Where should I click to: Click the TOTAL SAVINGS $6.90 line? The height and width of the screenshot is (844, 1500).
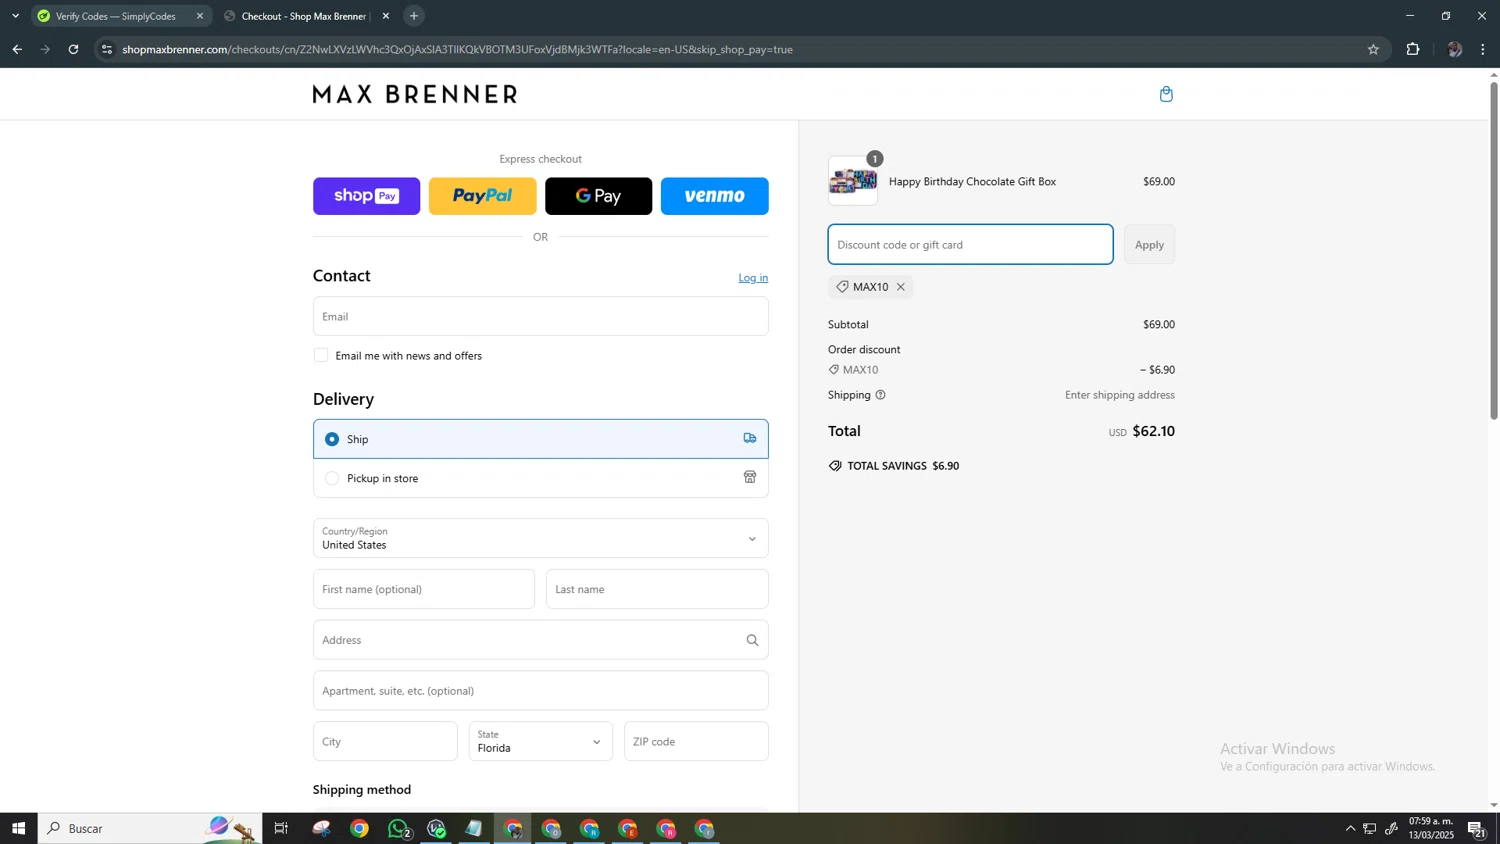(x=894, y=466)
